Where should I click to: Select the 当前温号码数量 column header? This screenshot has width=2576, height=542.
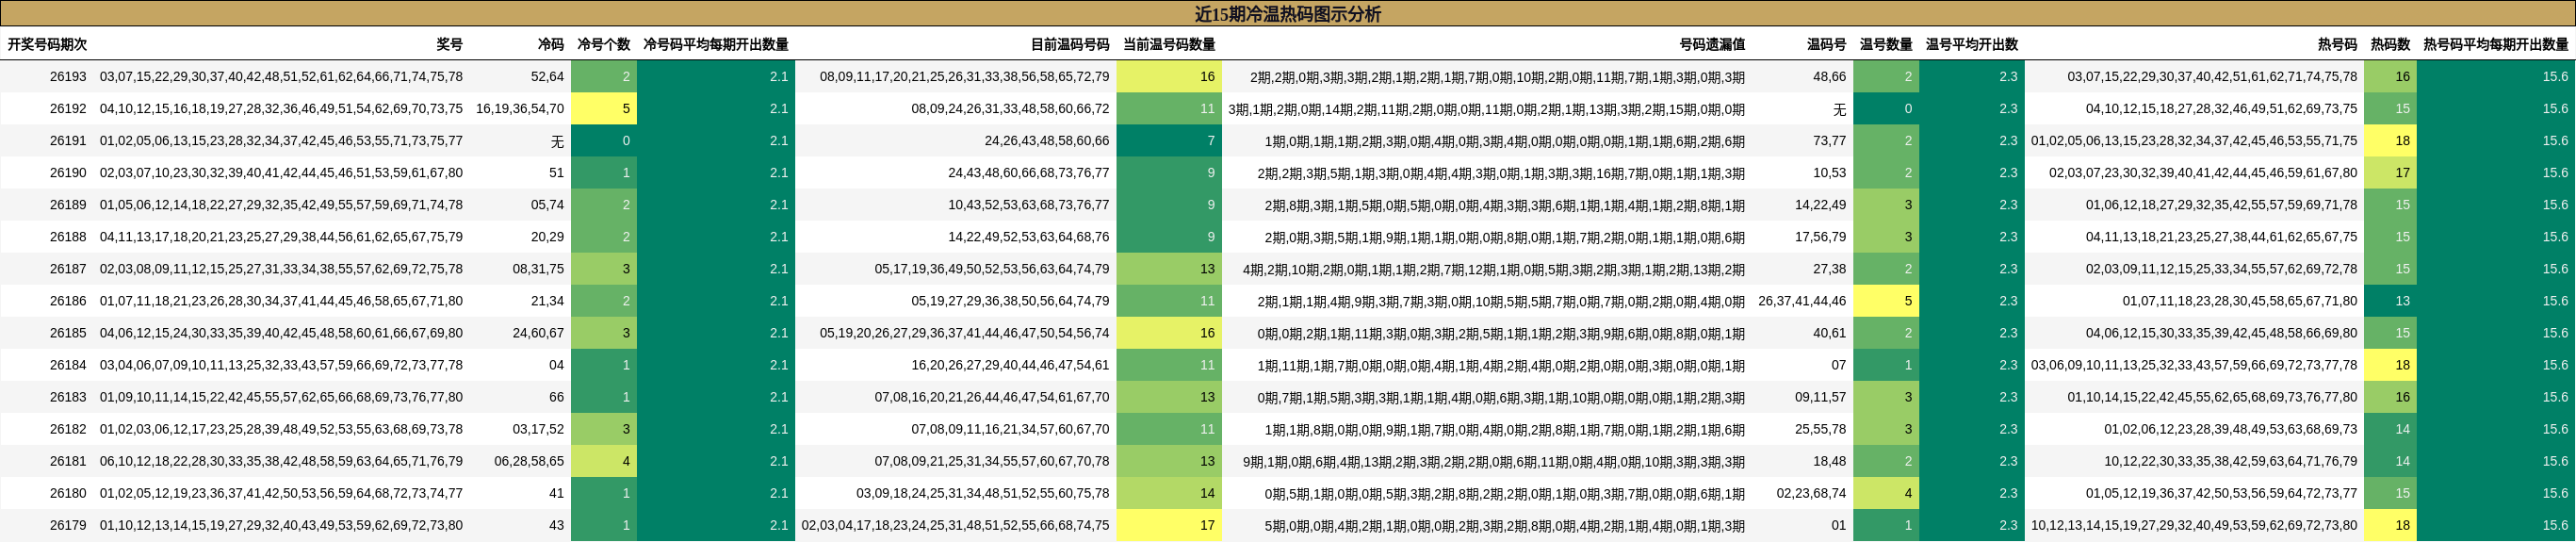pyautogui.click(x=1169, y=45)
